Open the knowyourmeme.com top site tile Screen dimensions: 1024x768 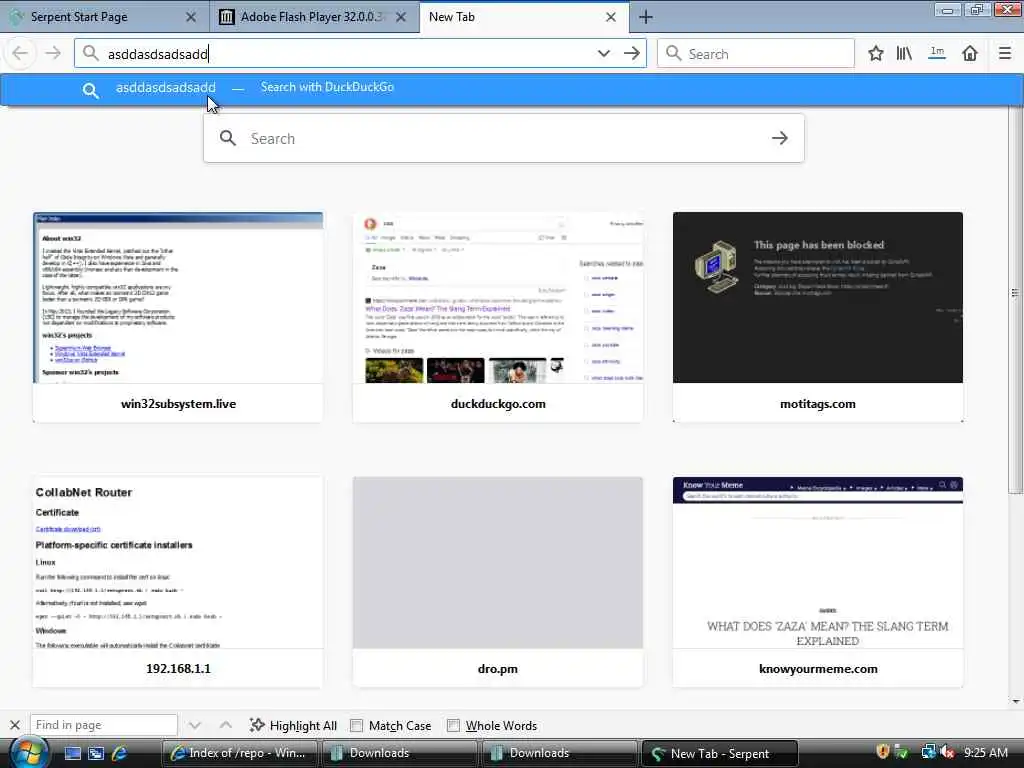[x=818, y=582]
